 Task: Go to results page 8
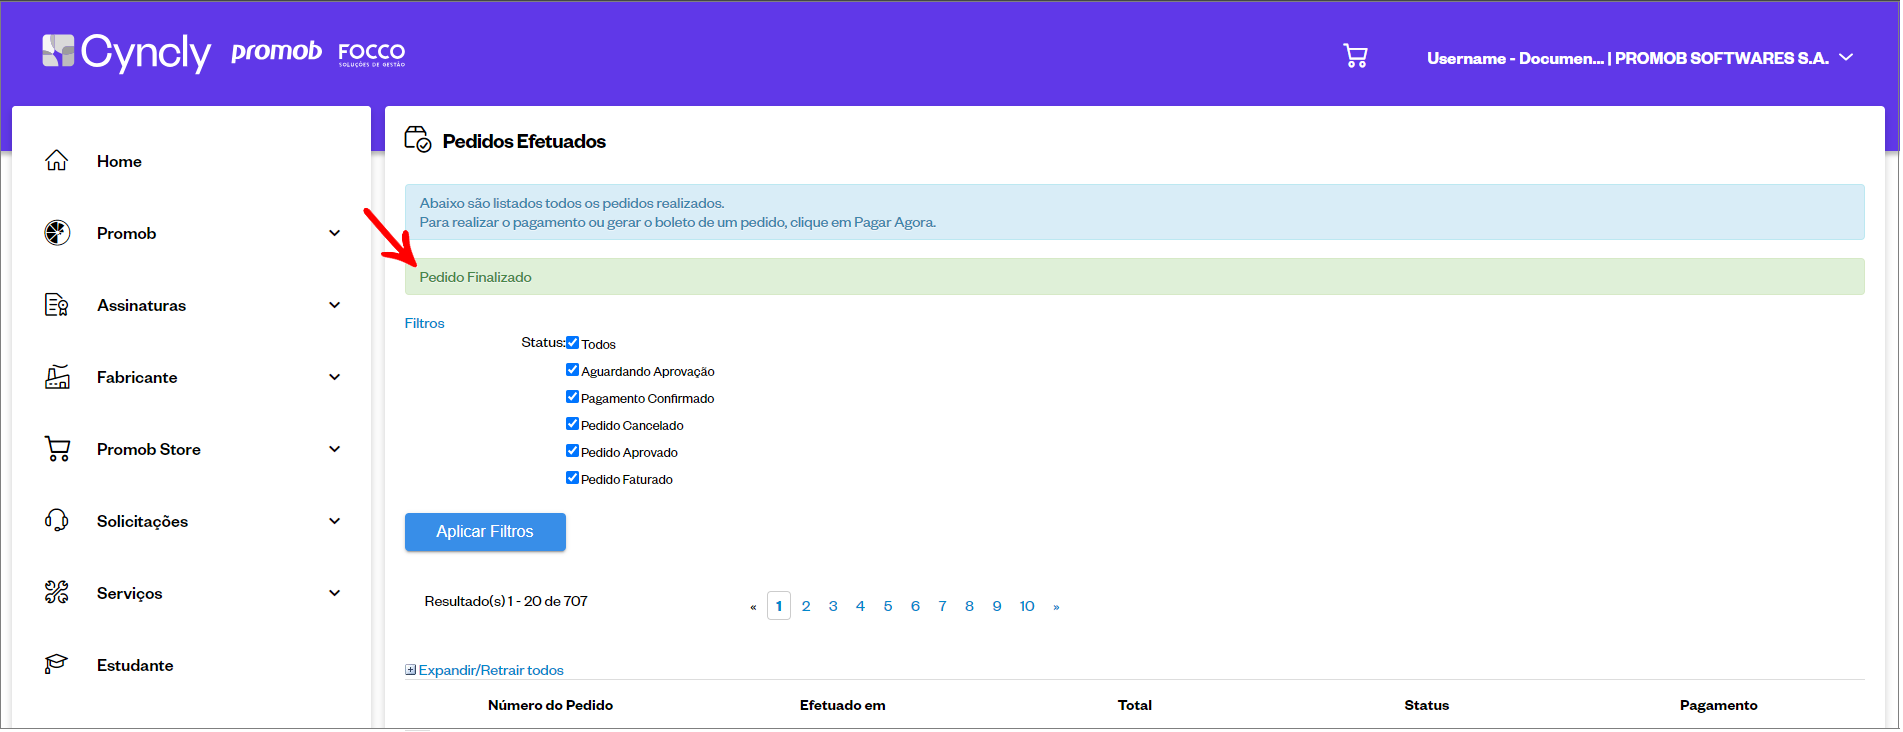pyautogui.click(x=969, y=606)
